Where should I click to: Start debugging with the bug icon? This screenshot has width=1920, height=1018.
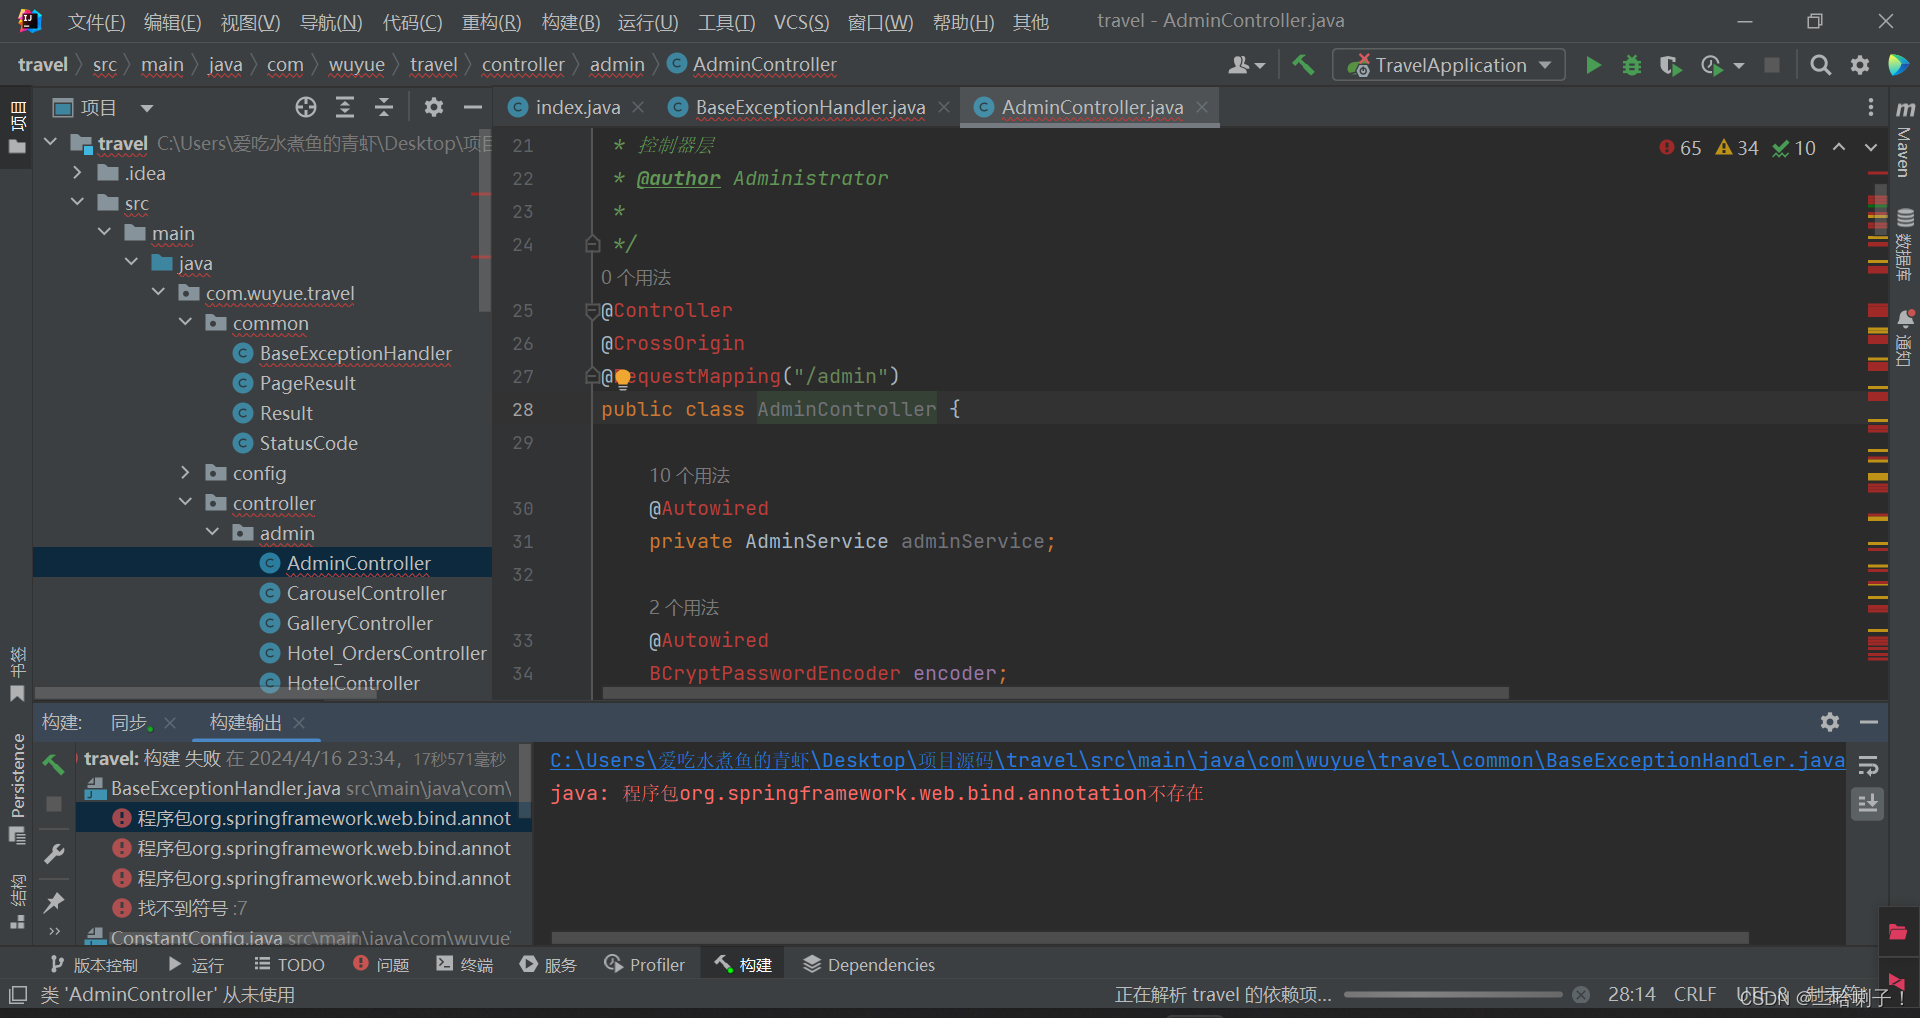1632,65
